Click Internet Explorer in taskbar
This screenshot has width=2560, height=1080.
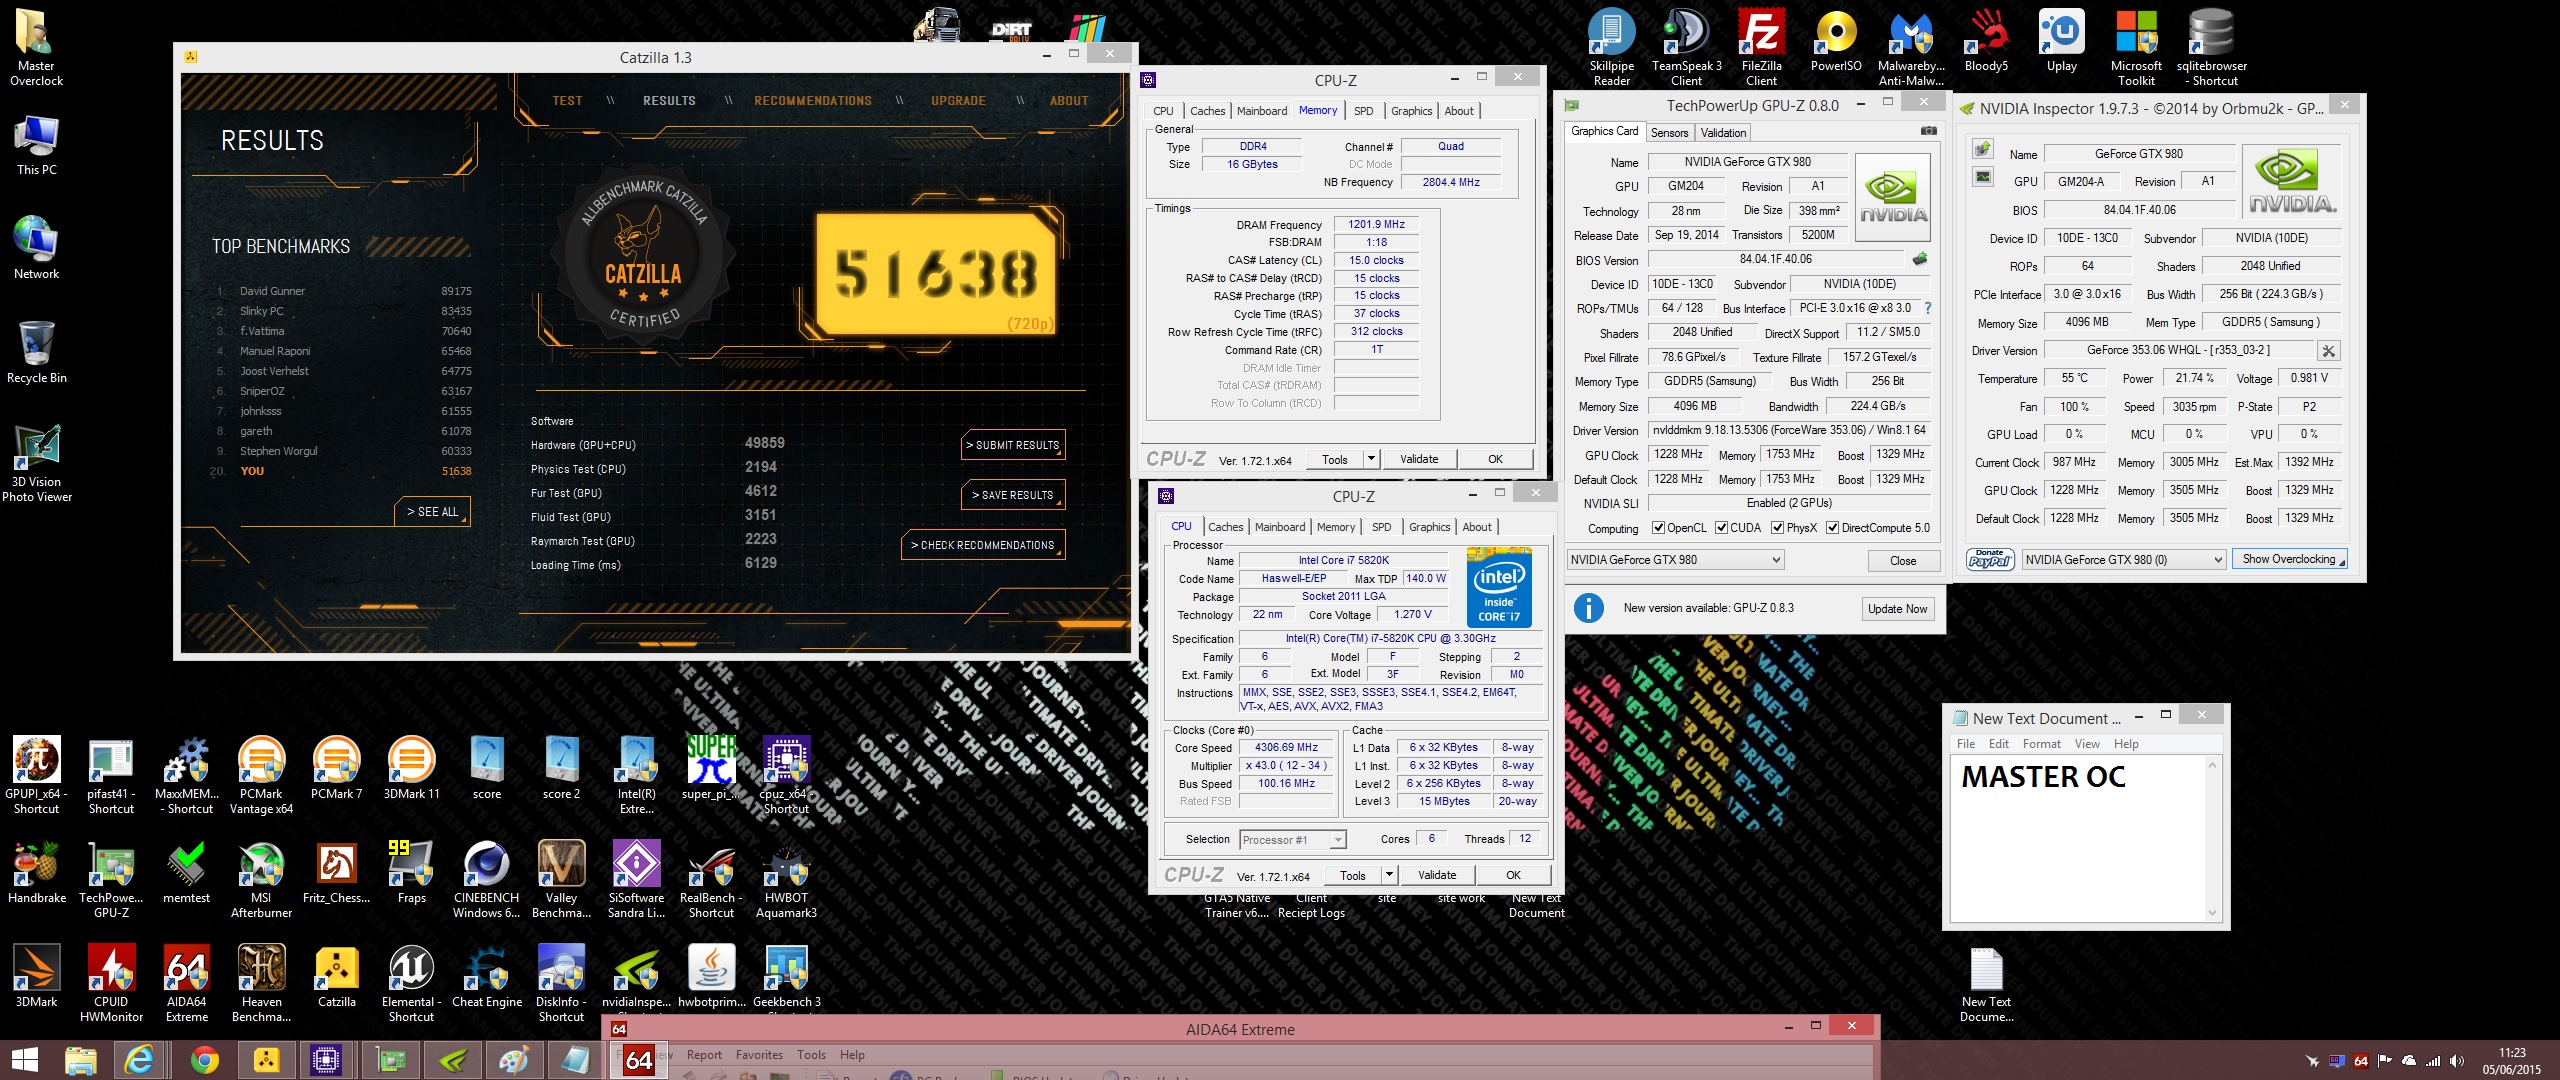pyautogui.click(x=139, y=1060)
